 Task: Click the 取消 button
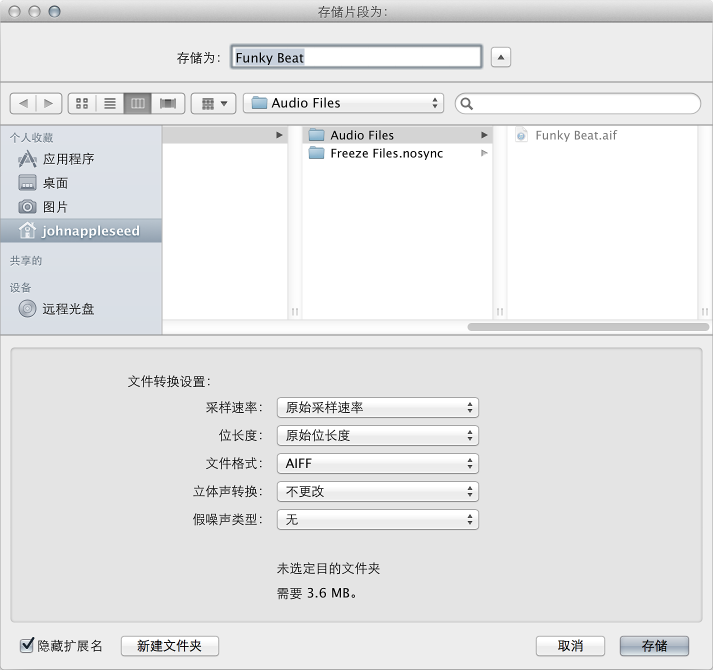570,646
